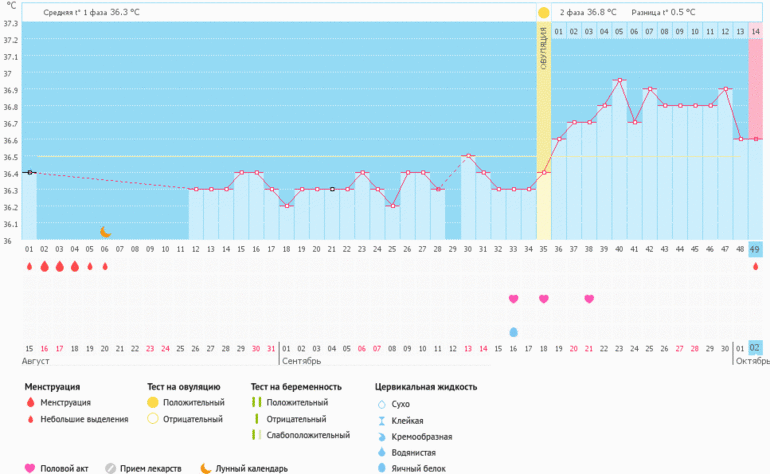
Task: Click the moon icon on the chart
Action: [105, 231]
